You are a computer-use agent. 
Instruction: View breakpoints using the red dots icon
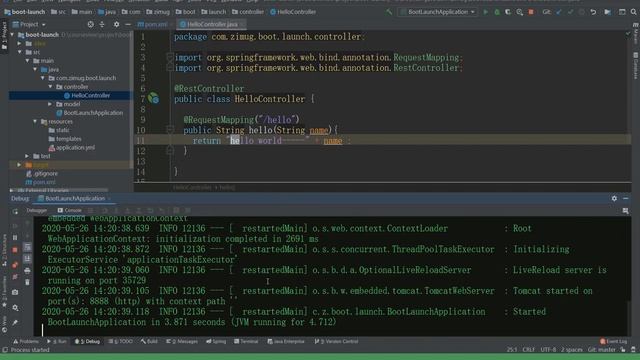tap(15, 265)
